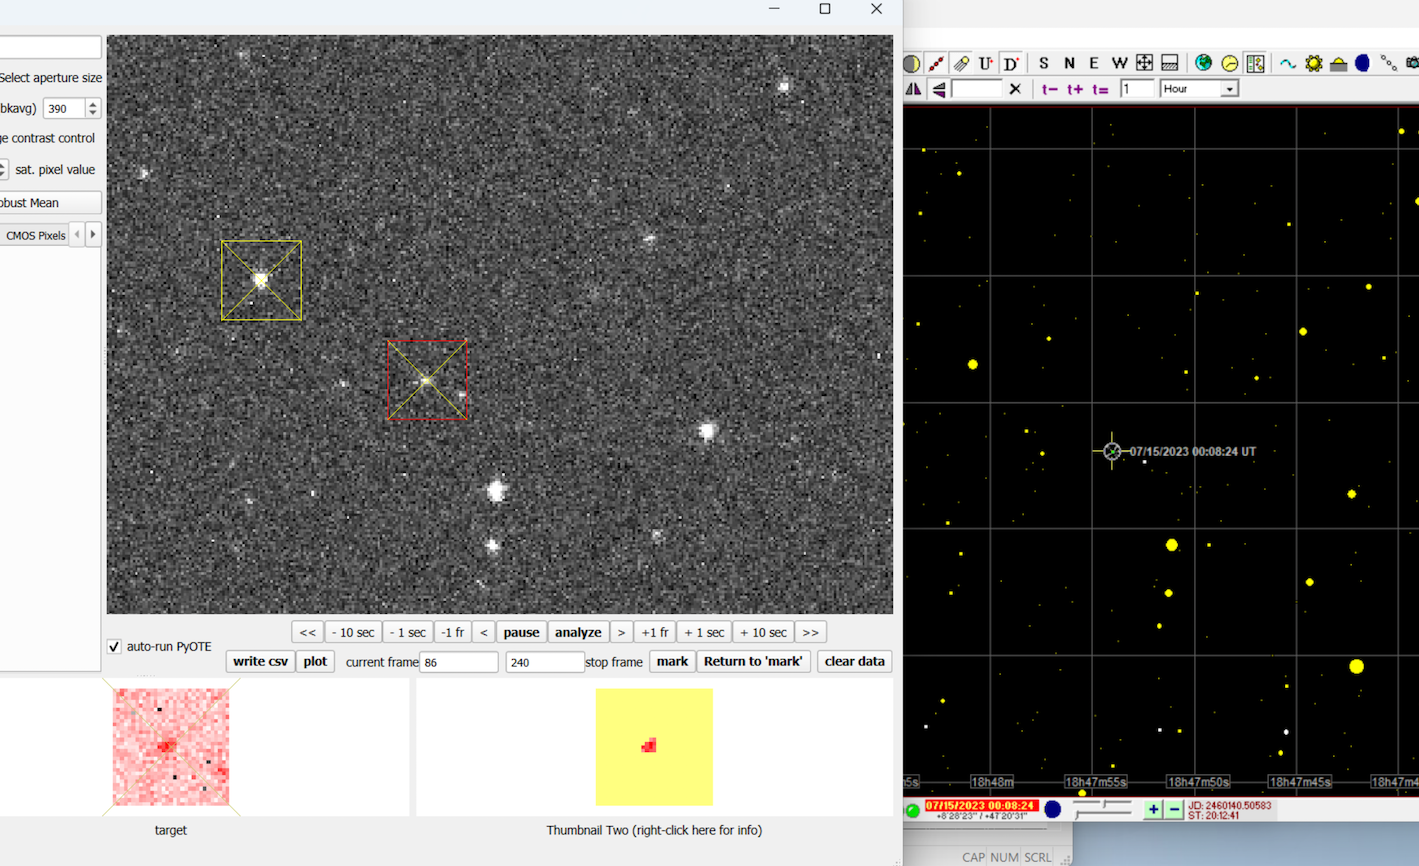1419x866 pixels.
Task: Click the globe location icon
Action: click(1204, 63)
